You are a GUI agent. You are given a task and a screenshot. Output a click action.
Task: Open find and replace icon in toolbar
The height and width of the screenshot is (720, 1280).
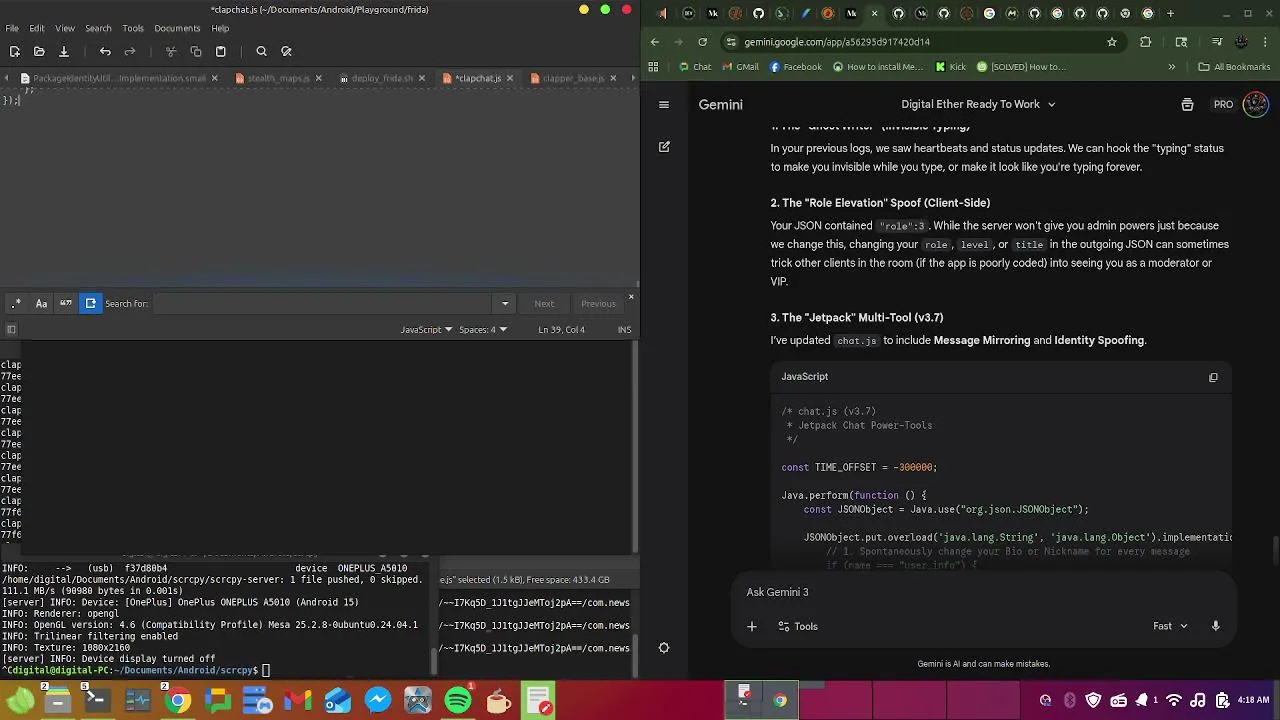pyautogui.click(x=287, y=51)
